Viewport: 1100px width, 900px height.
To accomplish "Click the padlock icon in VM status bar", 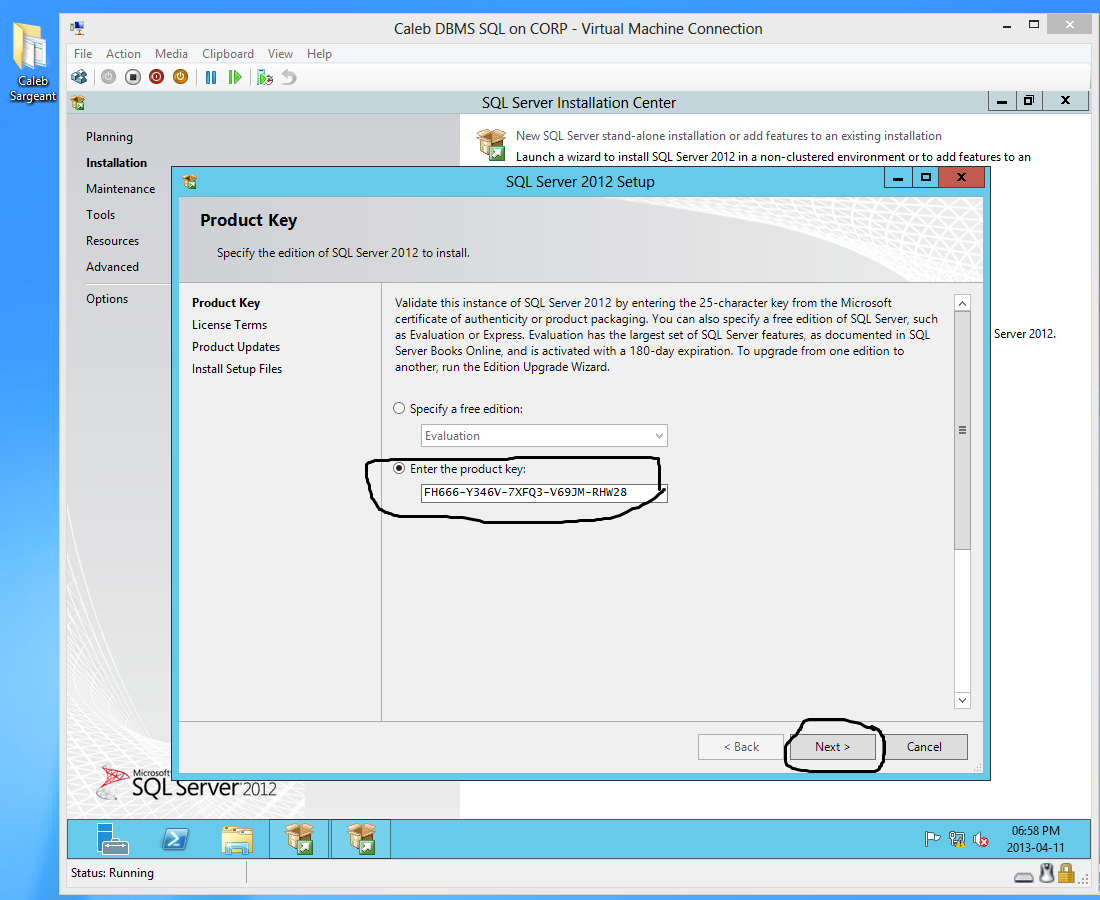I will [1066, 873].
